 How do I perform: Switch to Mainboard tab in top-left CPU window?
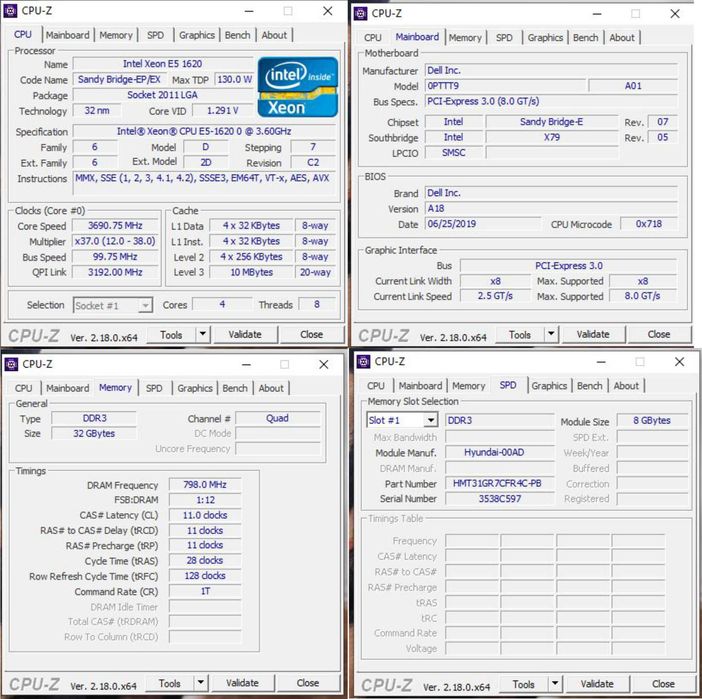pyautogui.click(x=68, y=35)
